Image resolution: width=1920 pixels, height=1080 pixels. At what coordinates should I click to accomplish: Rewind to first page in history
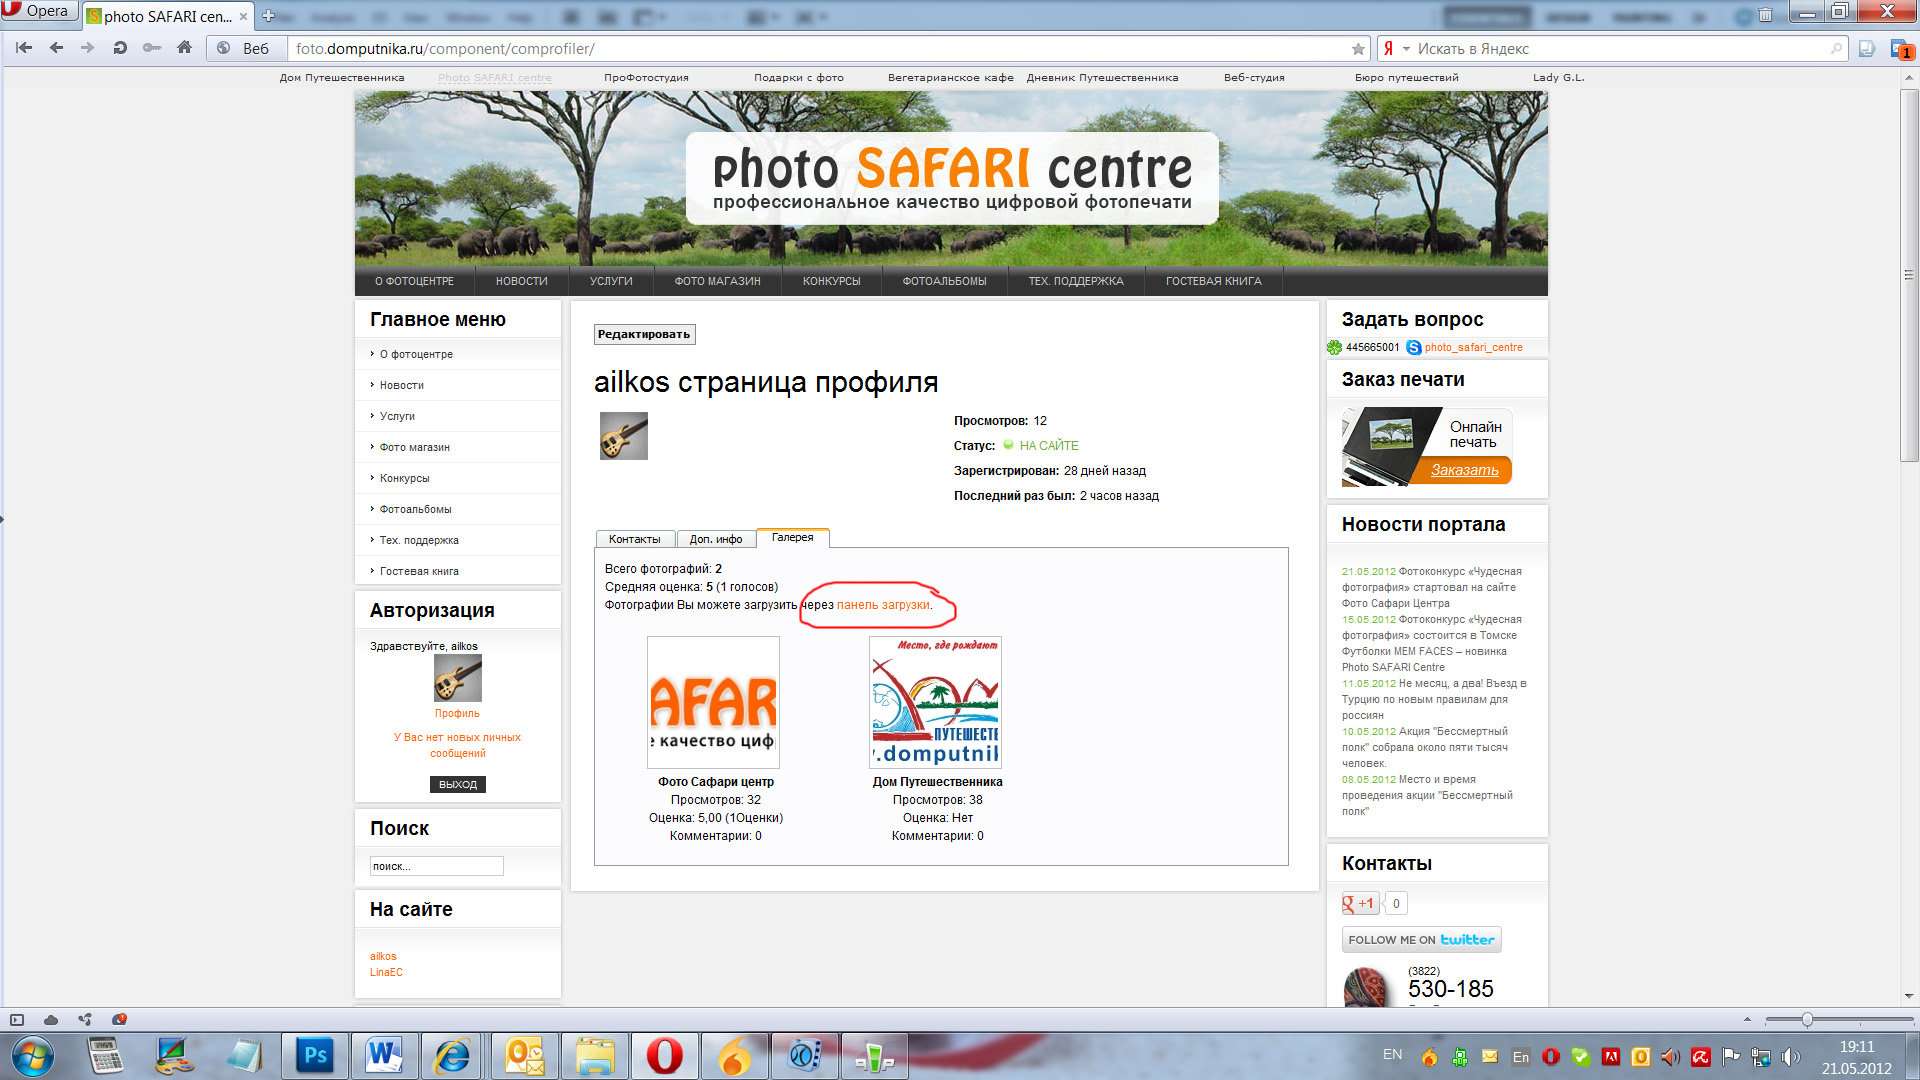[x=24, y=48]
